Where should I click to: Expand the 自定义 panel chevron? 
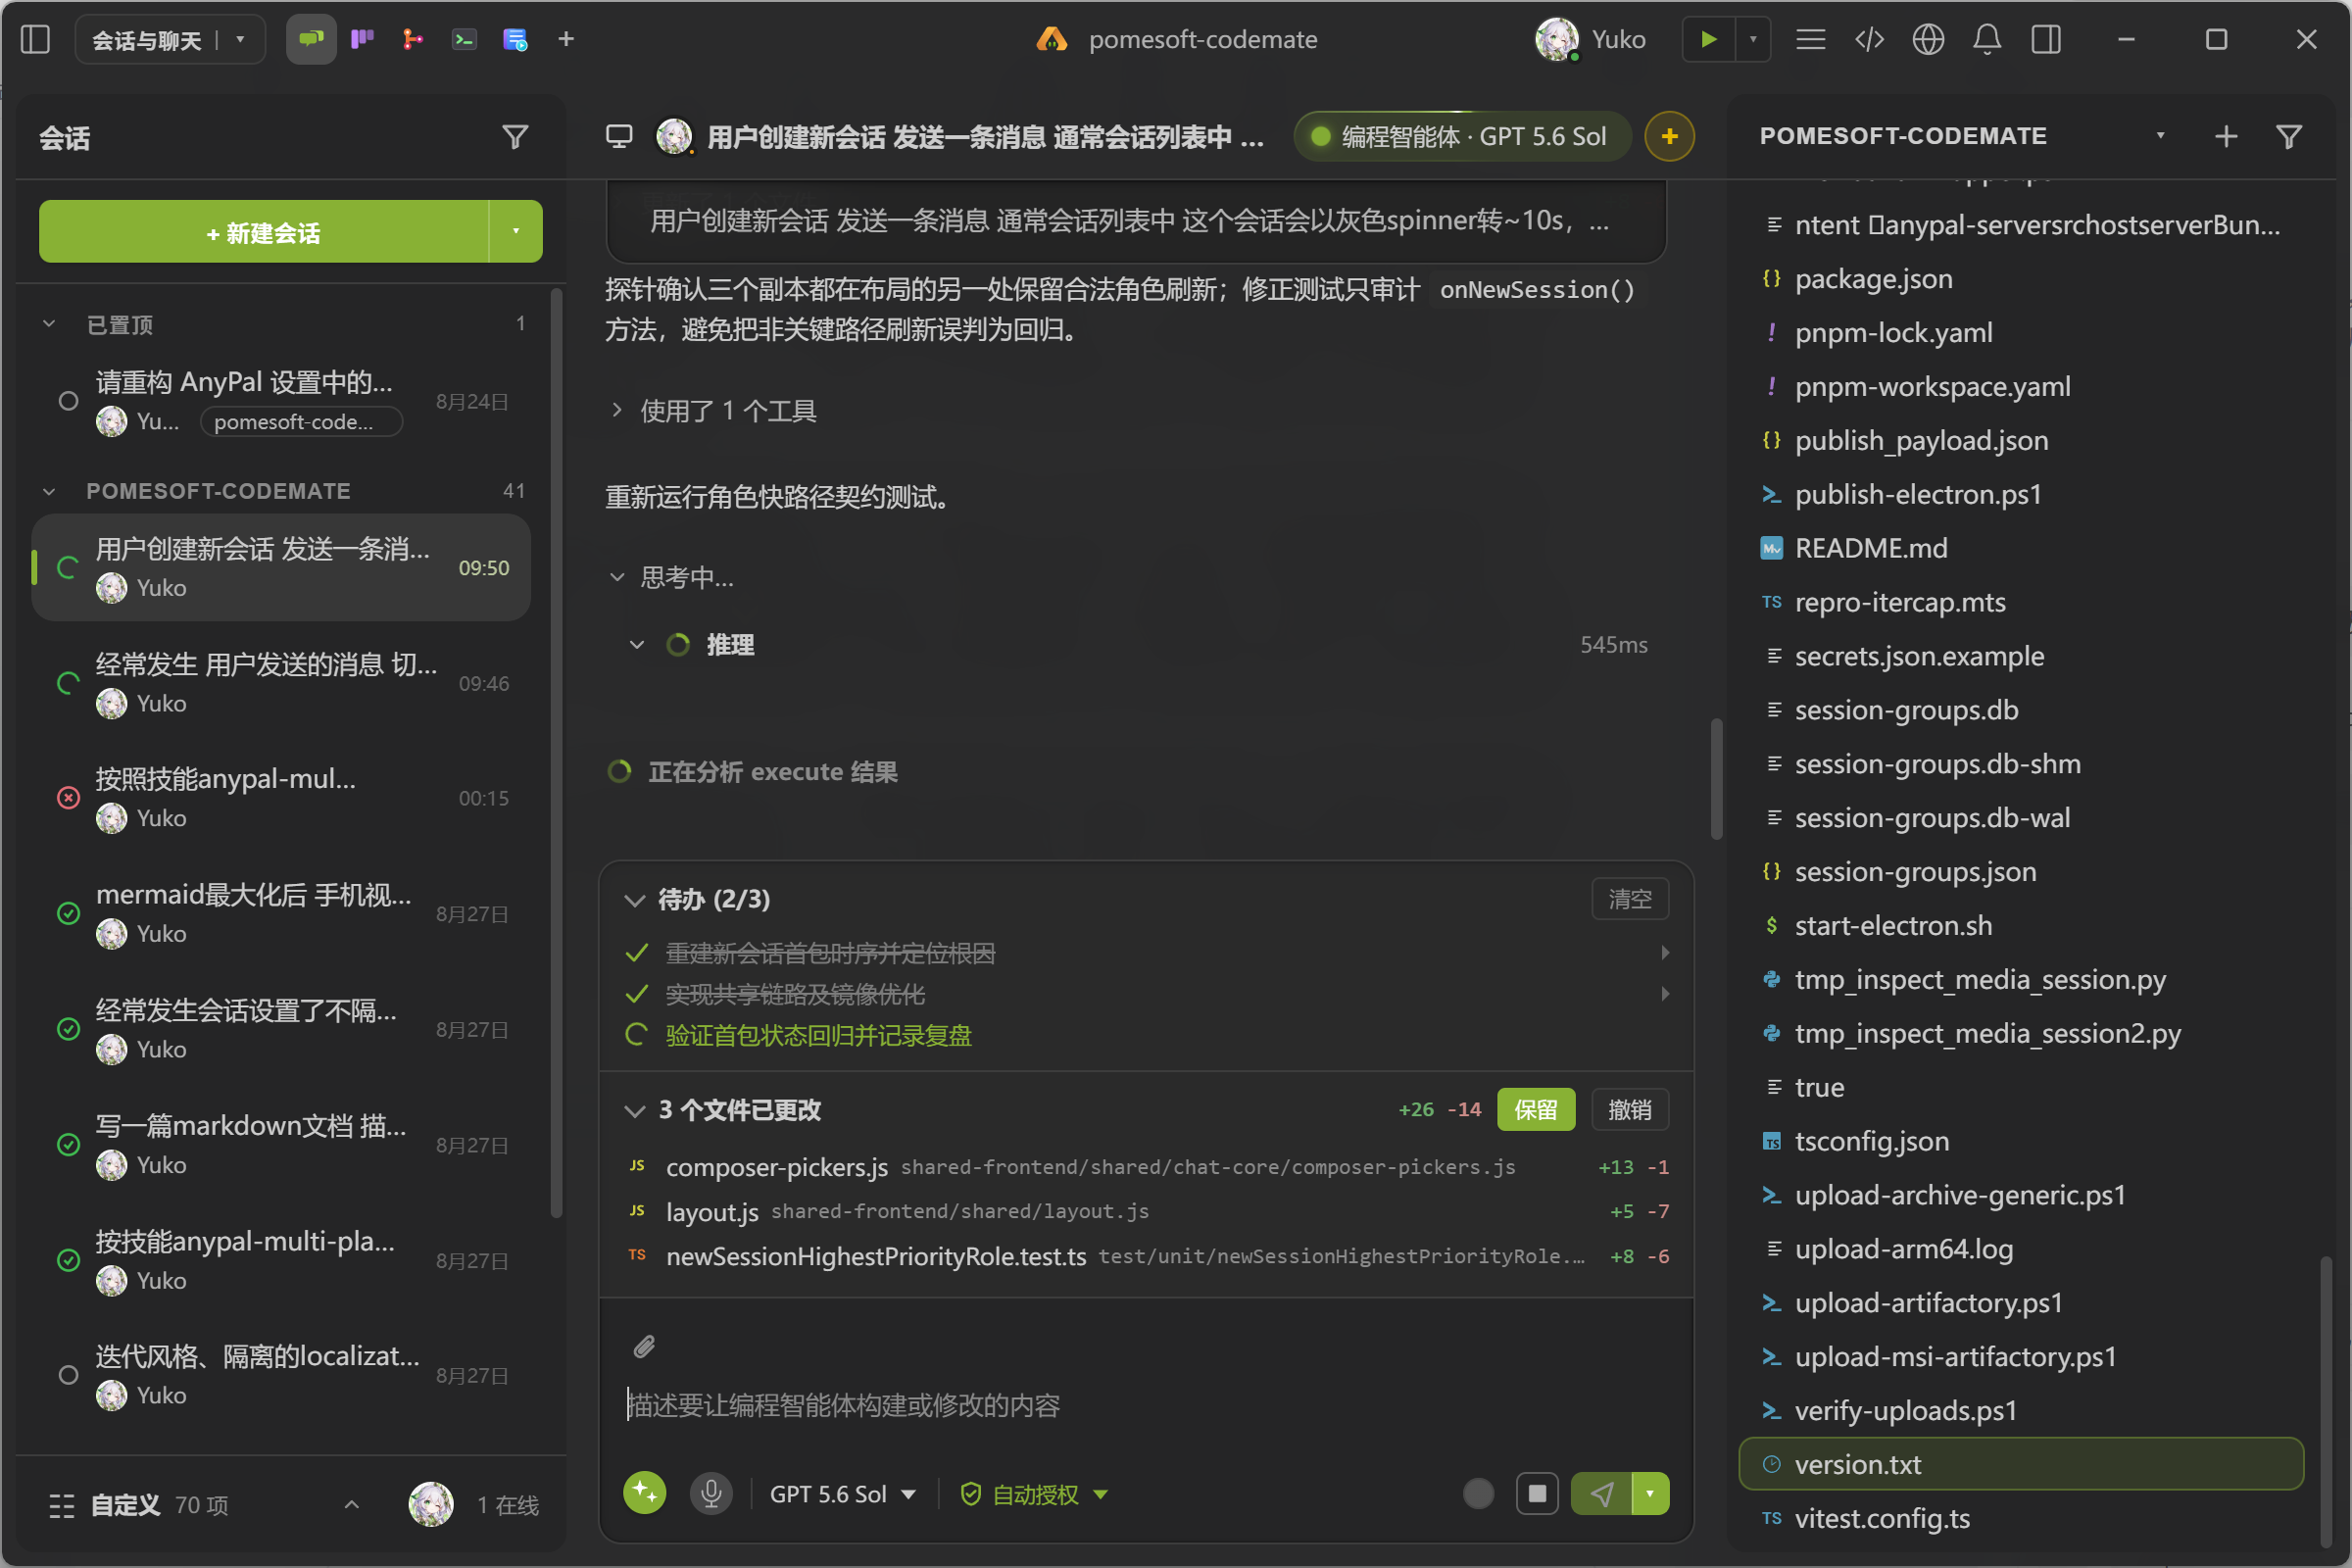point(352,1505)
